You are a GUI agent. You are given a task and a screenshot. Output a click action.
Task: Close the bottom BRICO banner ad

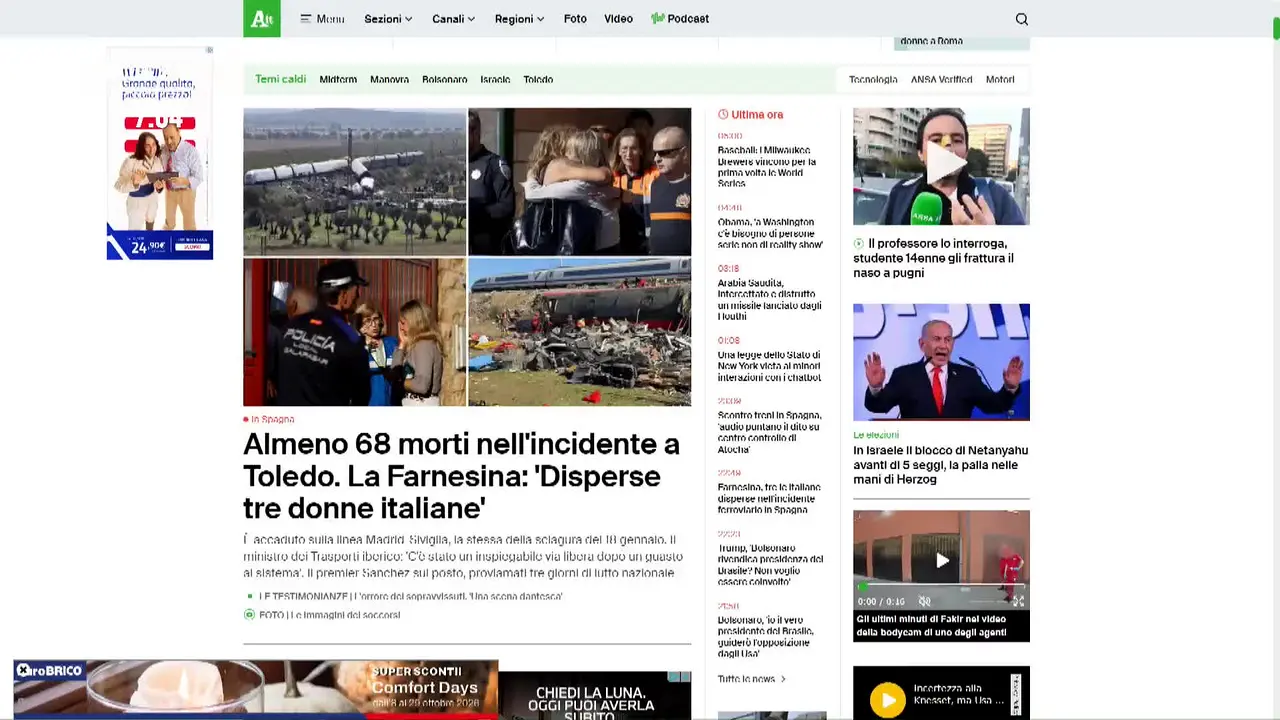[23, 670]
